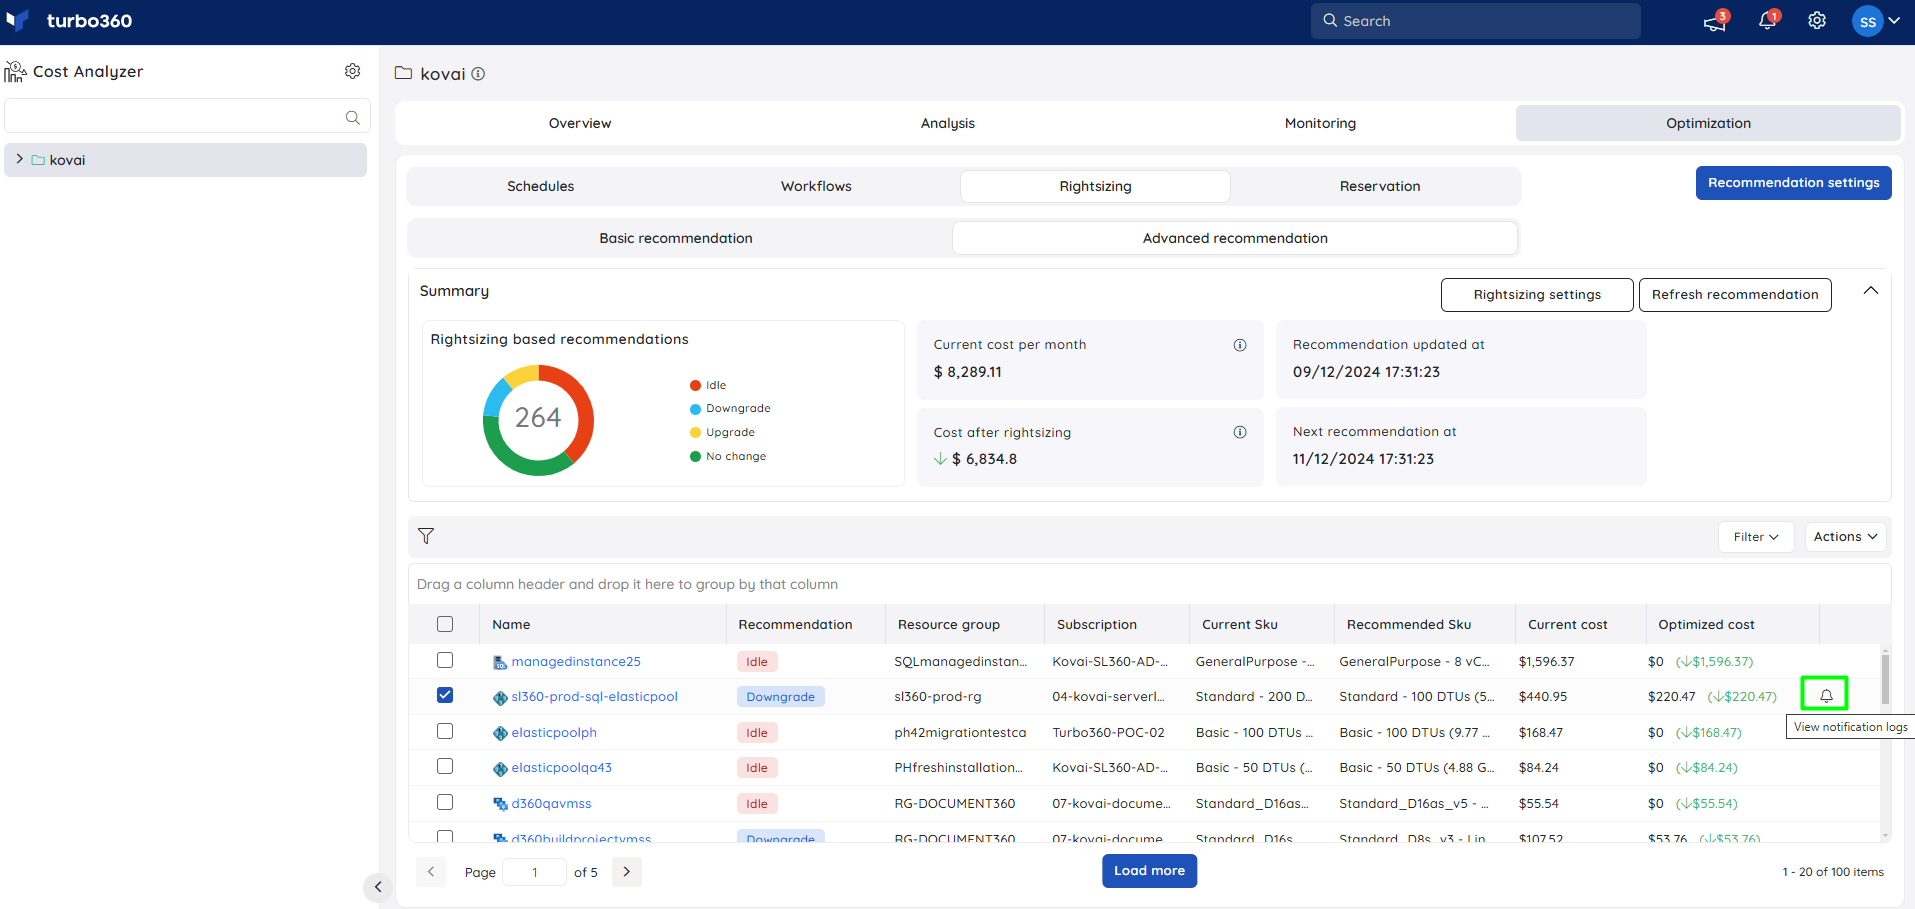Open the Reservation sub-tab
1915x909 pixels.
point(1380,186)
